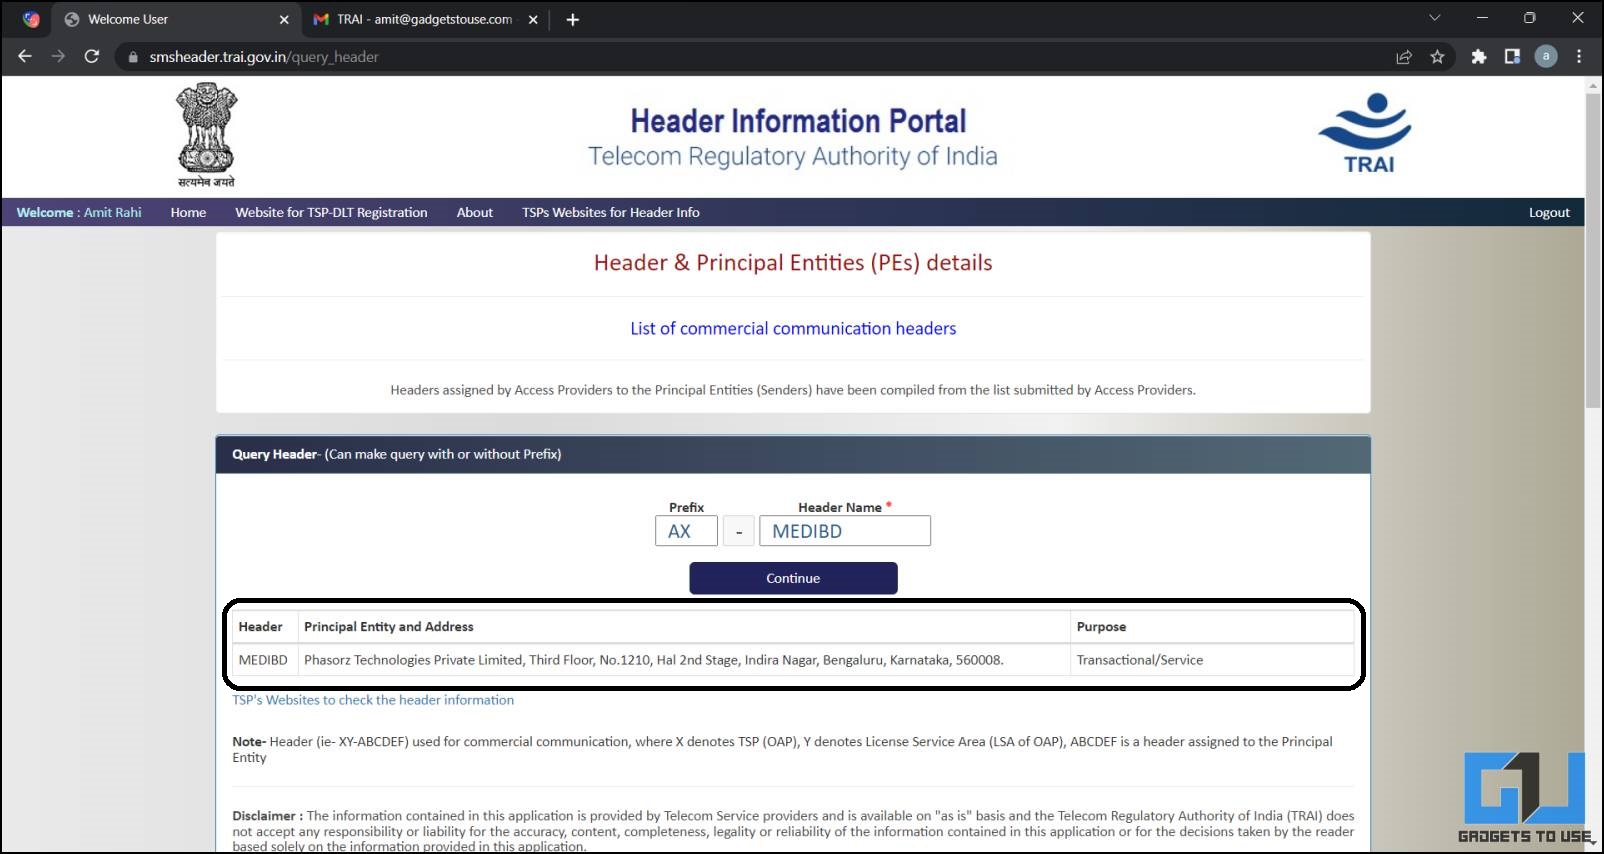
Task: Minimize the browser window
Action: (x=1482, y=18)
